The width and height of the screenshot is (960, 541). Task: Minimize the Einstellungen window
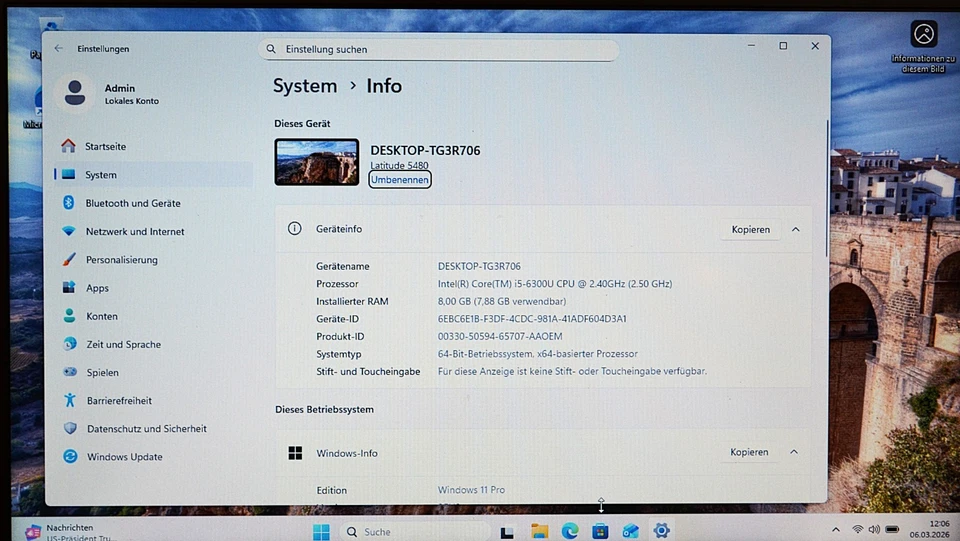coord(751,46)
